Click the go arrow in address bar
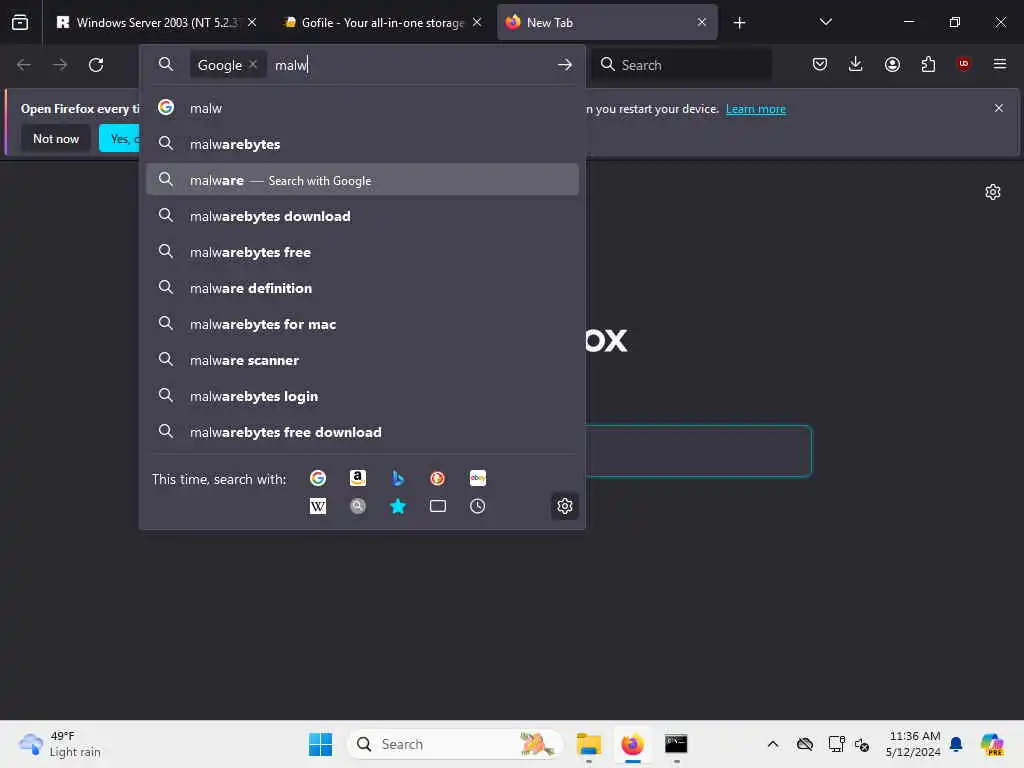This screenshot has height=768, width=1024. point(565,65)
